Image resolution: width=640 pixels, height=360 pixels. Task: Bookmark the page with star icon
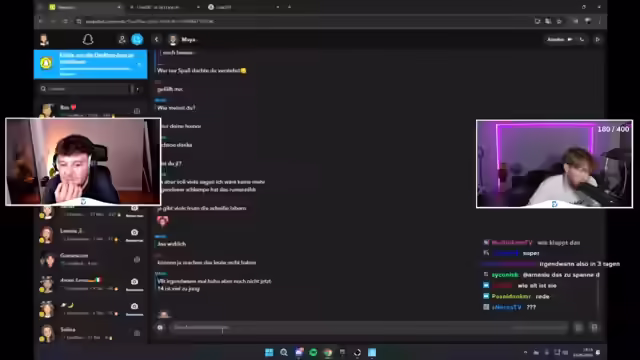click(x=560, y=21)
